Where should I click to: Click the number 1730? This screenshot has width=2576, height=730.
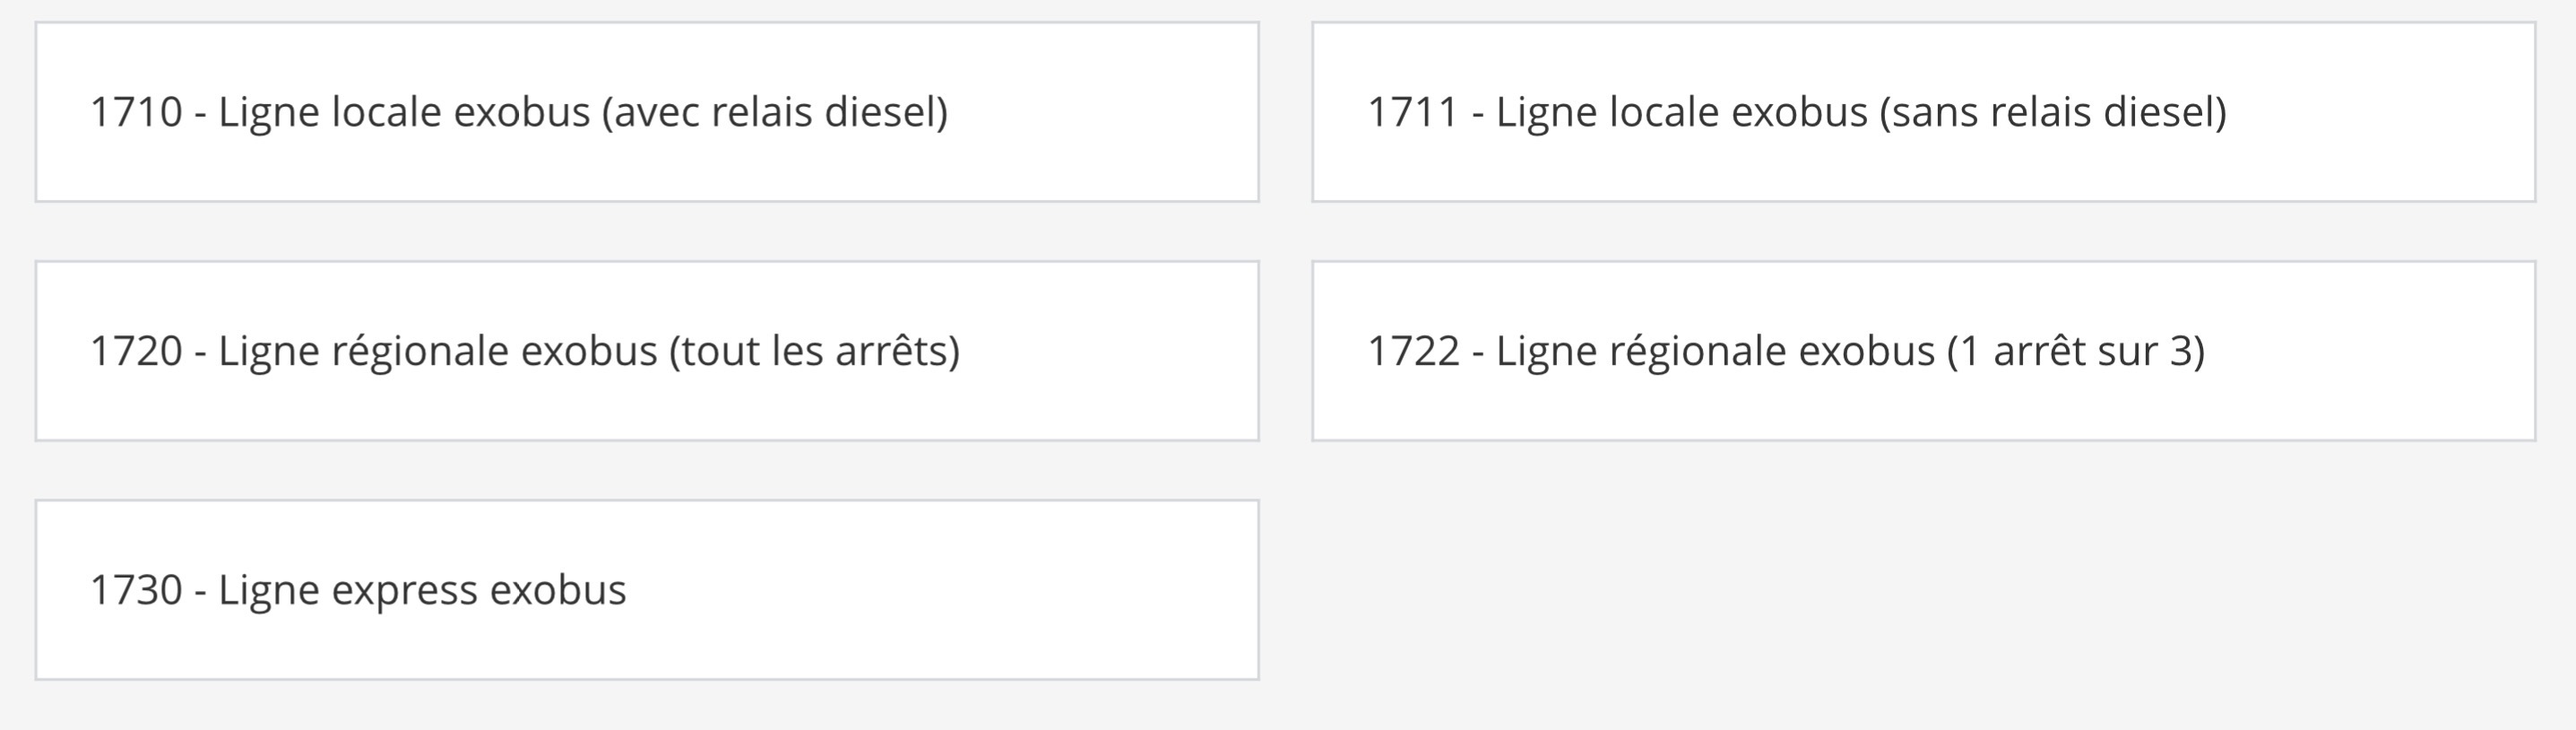point(136,590)
